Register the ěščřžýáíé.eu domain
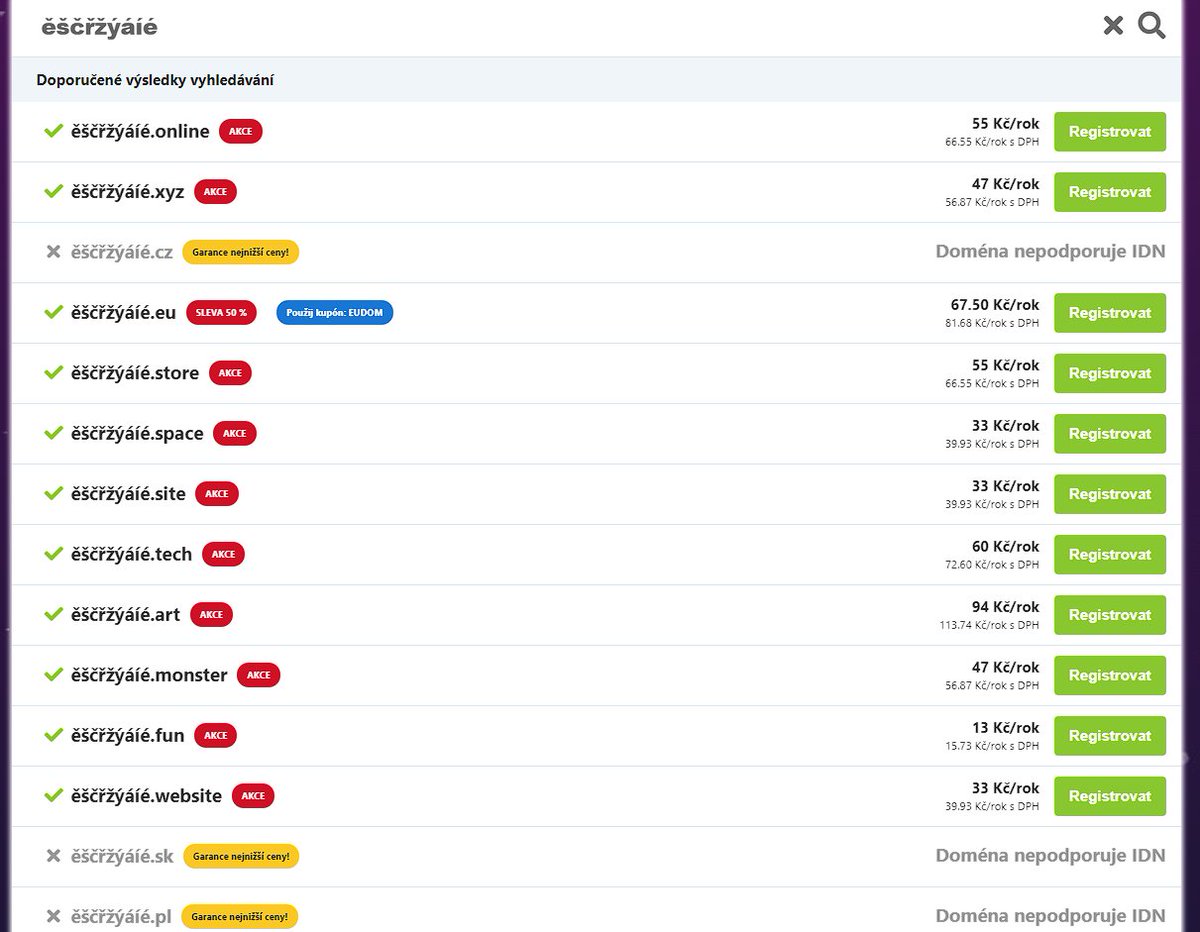Viewport: 1200px width, 932px height. coord(1110,313)
